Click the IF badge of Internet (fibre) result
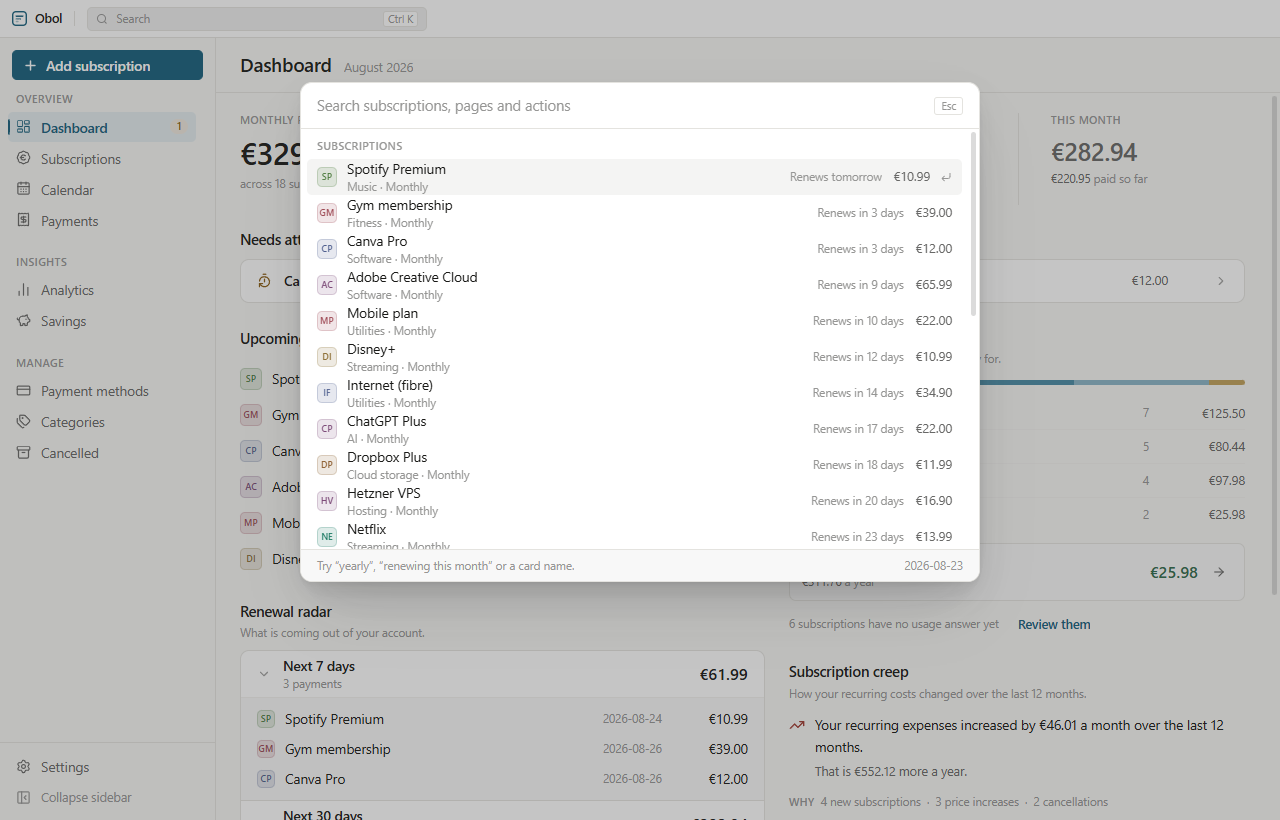The width and height of the screenshot is (1280, 820). (327, 393)
